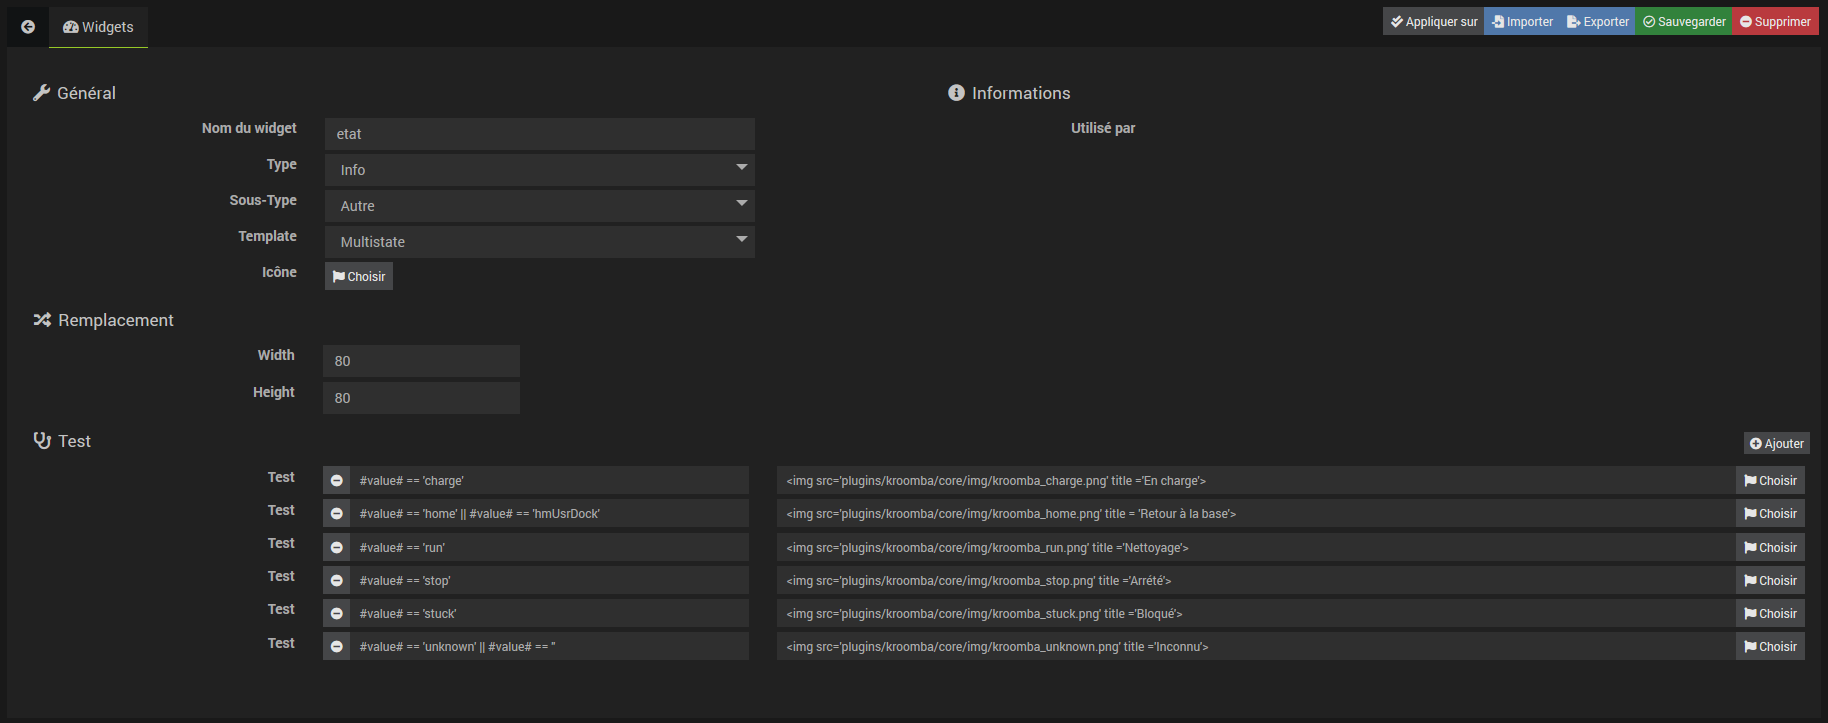Open the Widgets tab
This screenshot has height=723, width=1828.
click(x=98, y=27)
